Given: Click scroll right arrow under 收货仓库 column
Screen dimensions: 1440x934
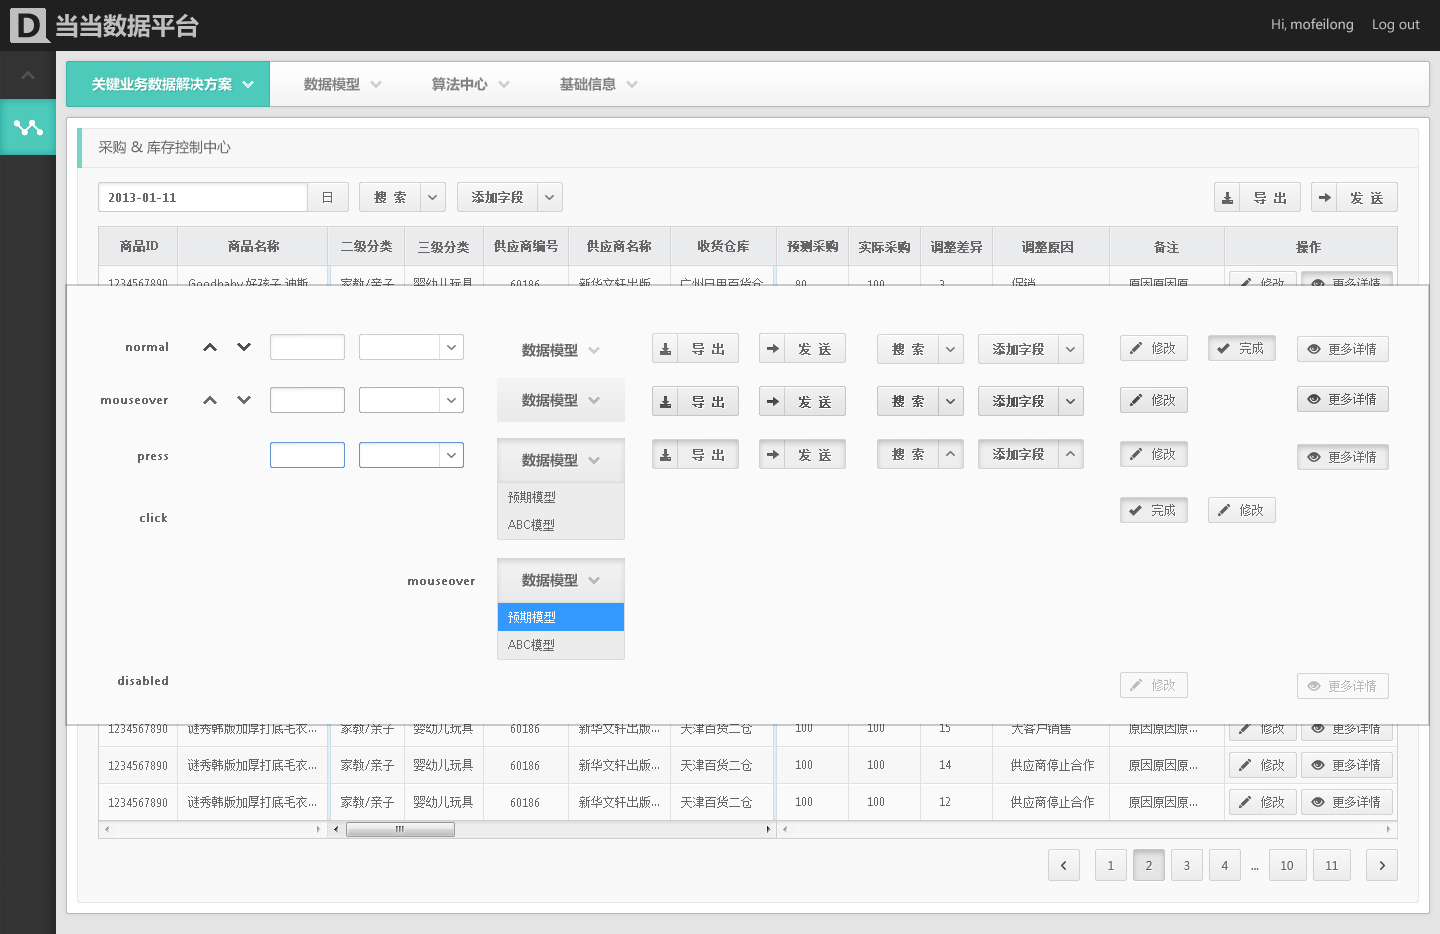Looking at the screenshot, I should click(x=768, y=829).
